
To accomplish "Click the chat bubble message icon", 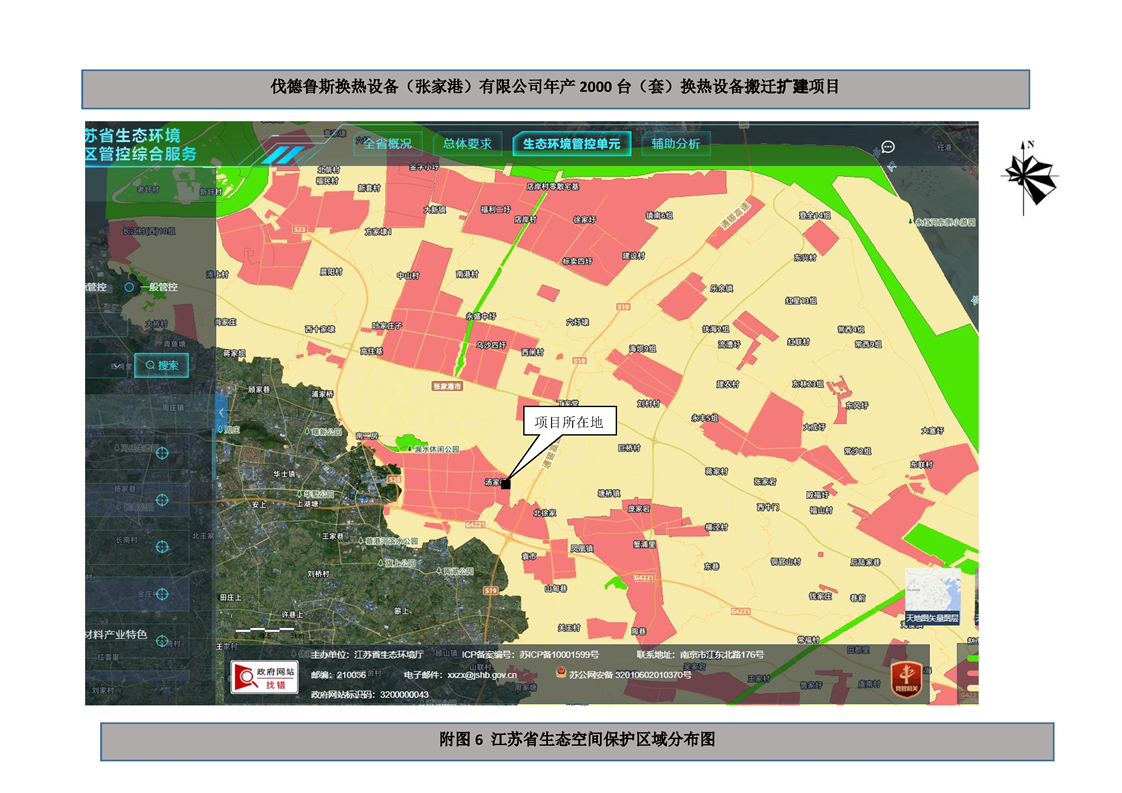I will [x=887, y=147].
